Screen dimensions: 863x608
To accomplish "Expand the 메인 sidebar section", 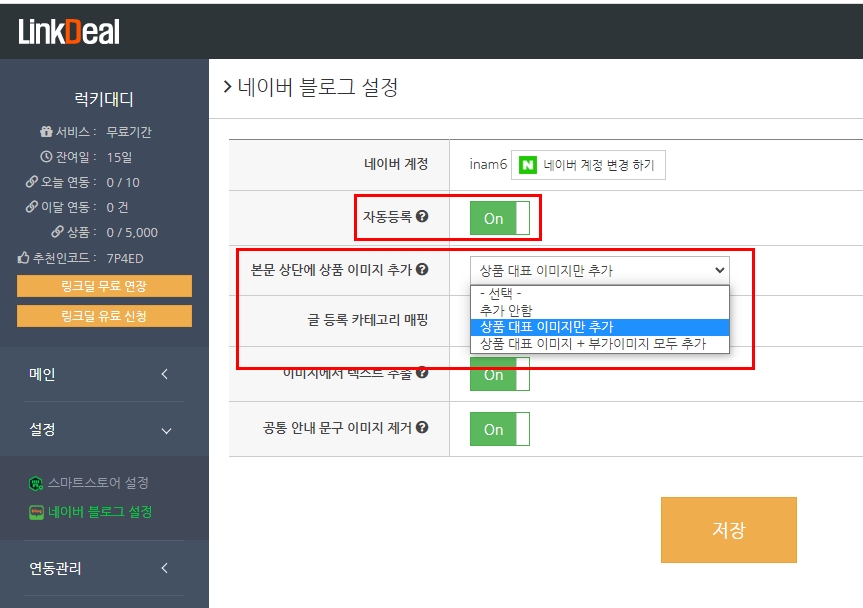I will (x=104, y=374).
